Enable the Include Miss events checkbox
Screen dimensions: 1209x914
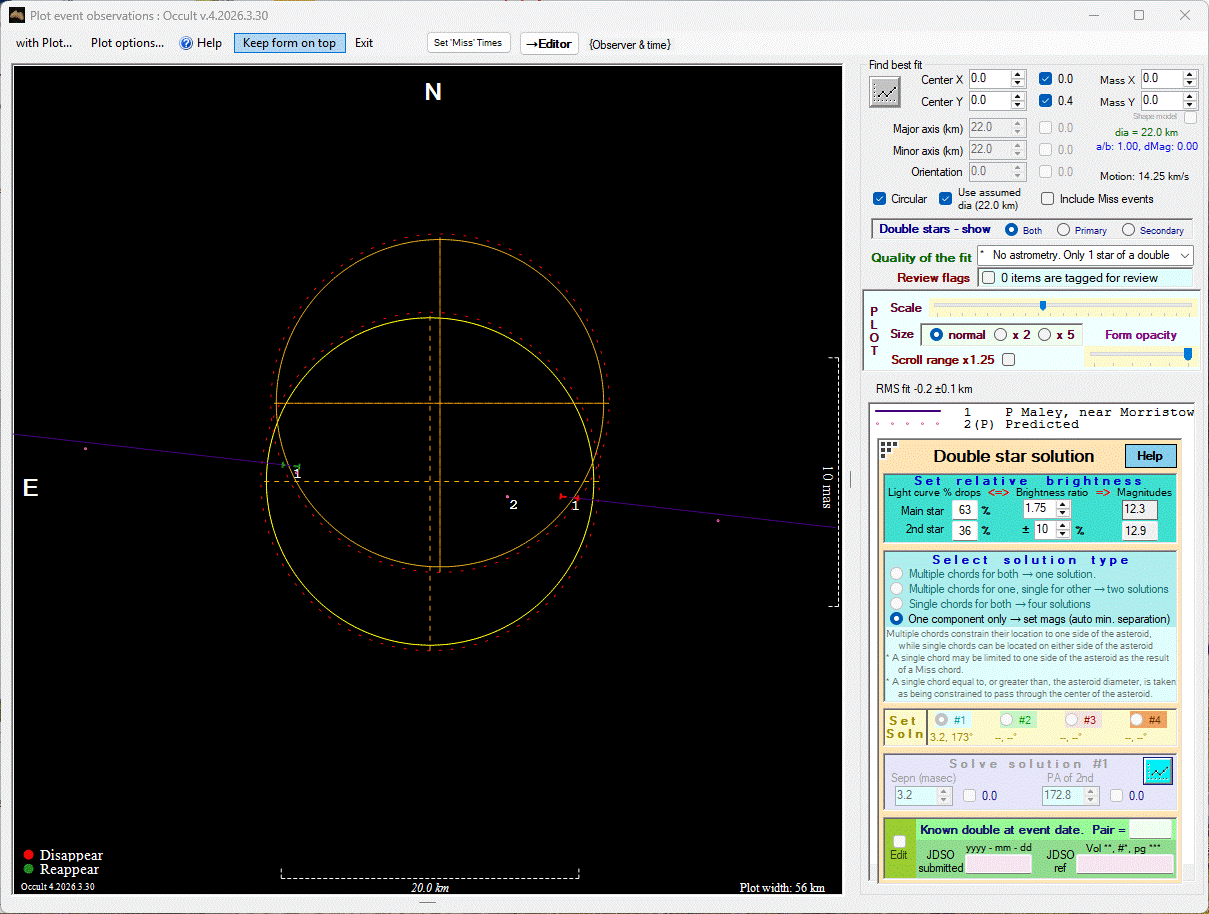click(1048, 198)
